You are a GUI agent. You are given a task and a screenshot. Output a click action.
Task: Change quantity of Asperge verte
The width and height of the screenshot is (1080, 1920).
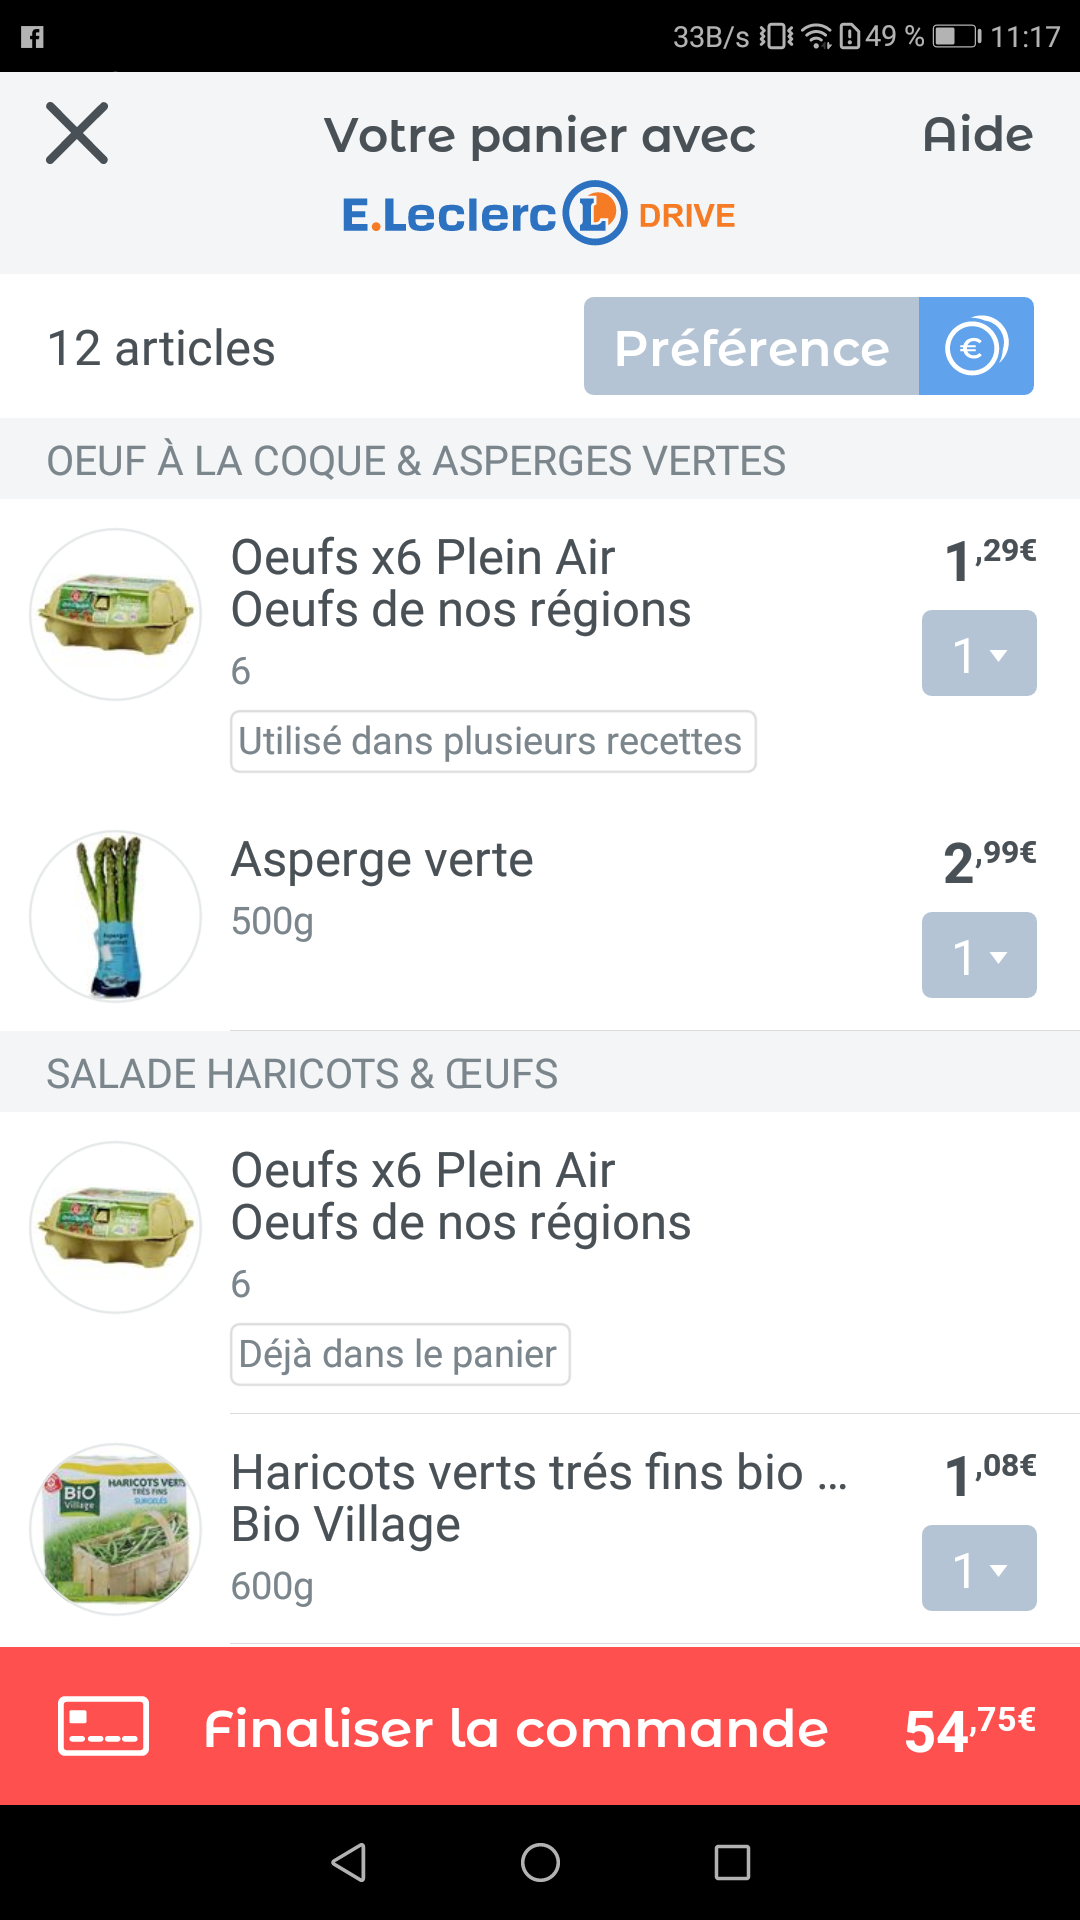coord(978,956)
